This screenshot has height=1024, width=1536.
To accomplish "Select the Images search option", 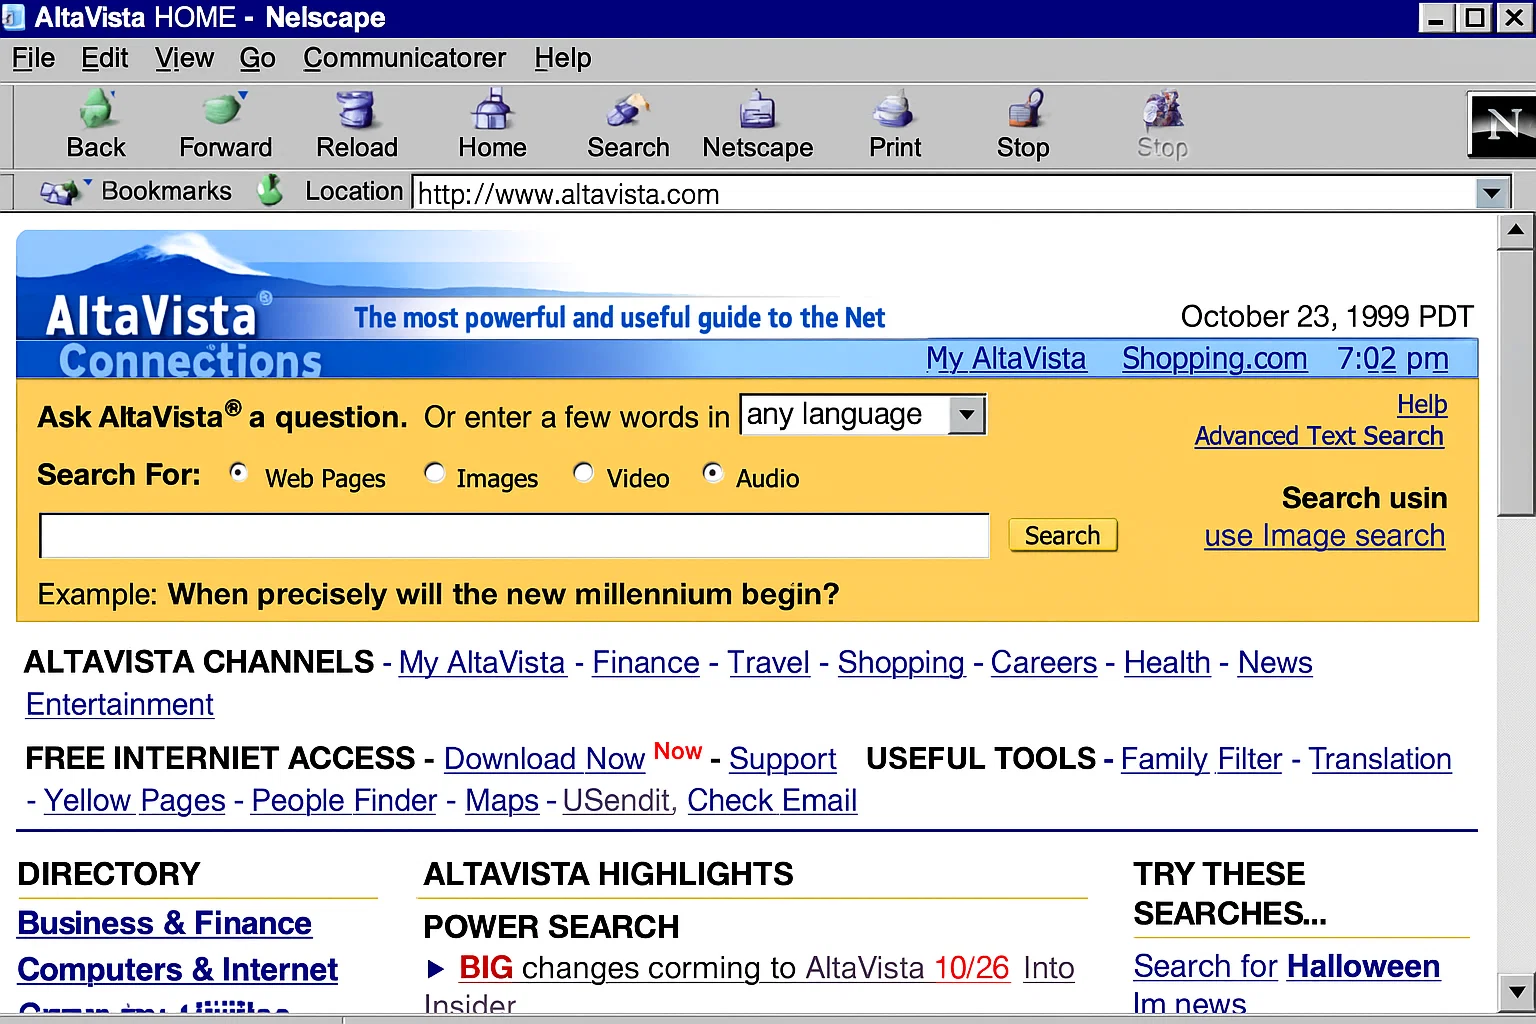I will (x=435, y=472).
